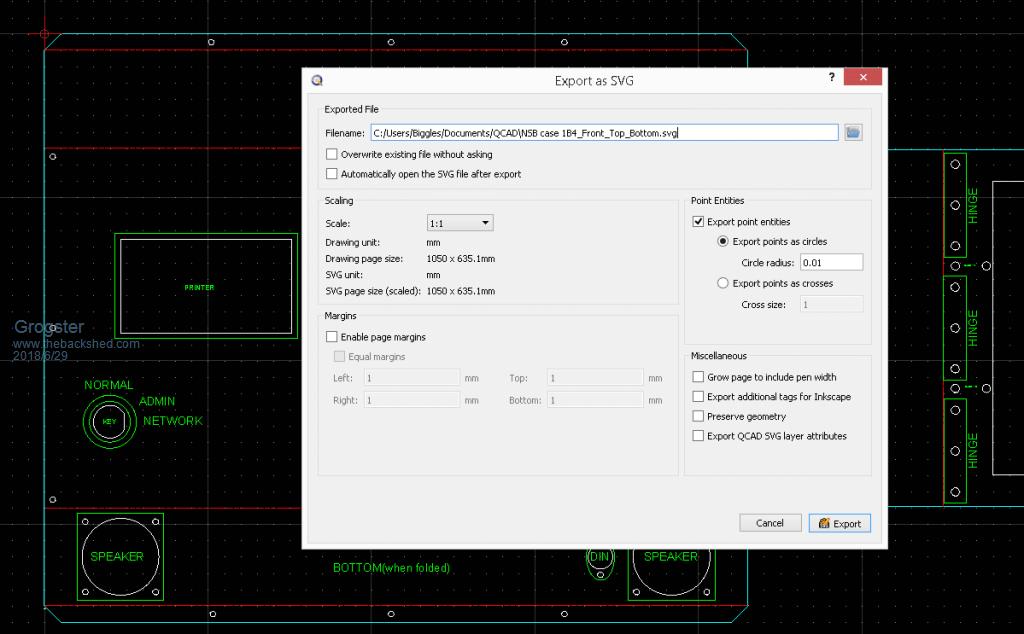Click the DIN connector label
Viewport: 1024px width, 634px height.
[x=599, y=557]
